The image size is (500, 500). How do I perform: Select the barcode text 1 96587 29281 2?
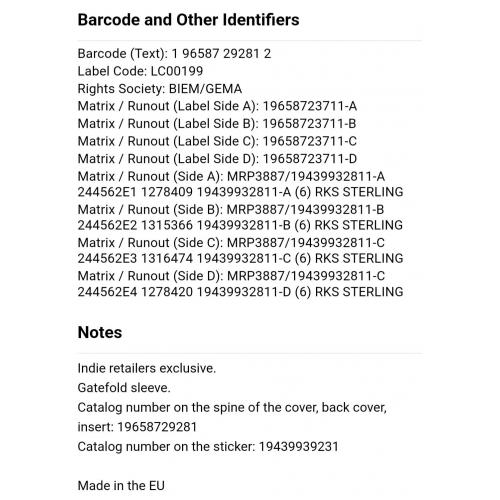(221, 54)
